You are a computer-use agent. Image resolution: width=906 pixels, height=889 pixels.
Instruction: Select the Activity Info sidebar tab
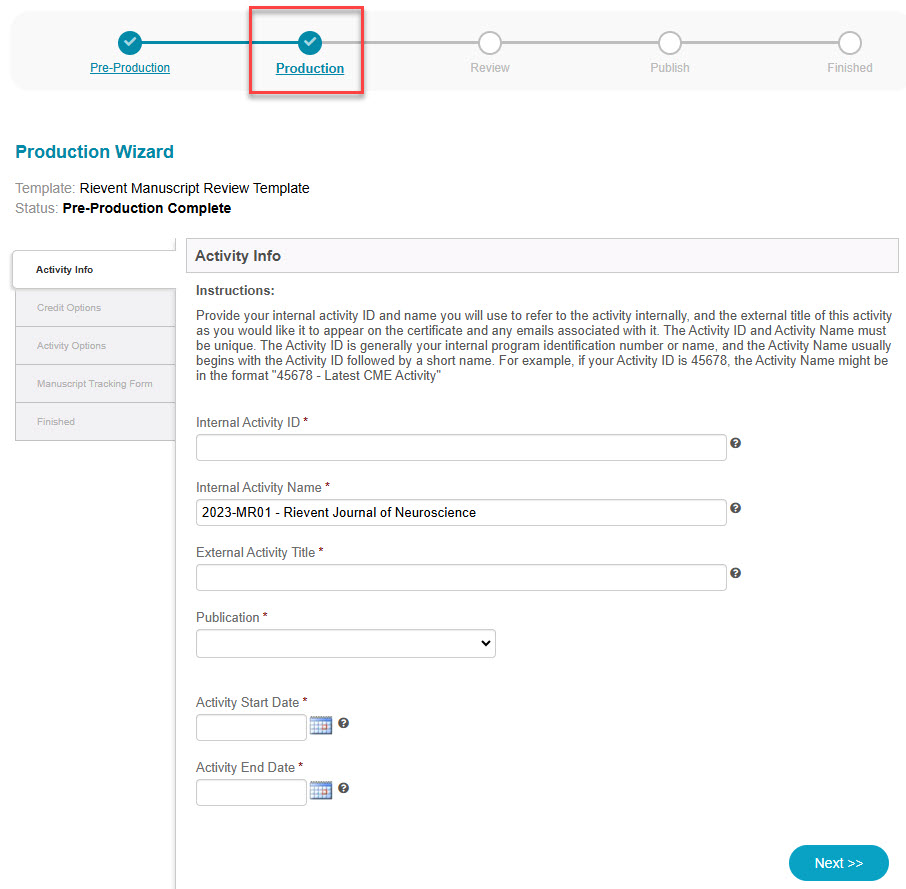point(94,270)
